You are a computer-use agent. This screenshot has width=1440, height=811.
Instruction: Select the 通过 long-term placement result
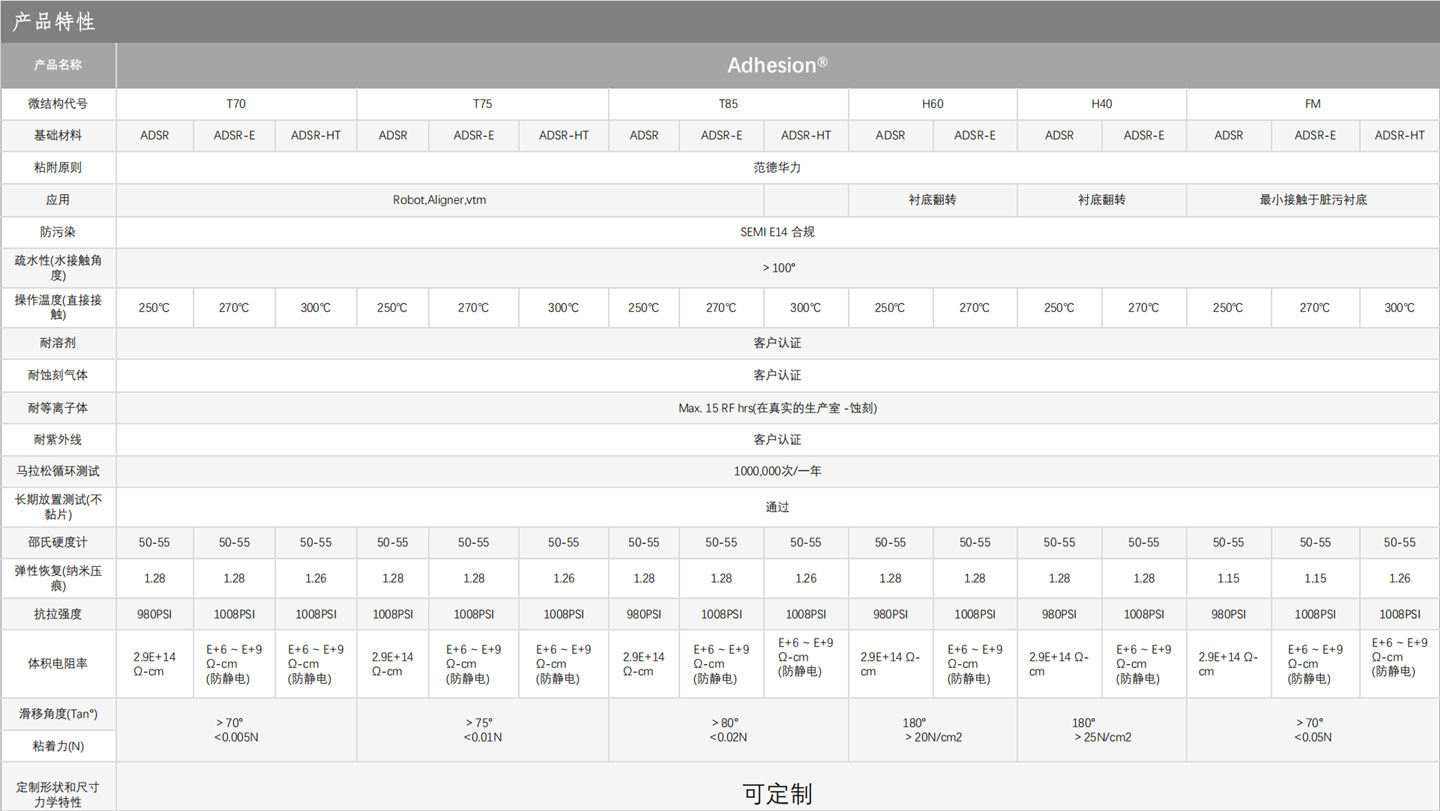pos(777,507)
